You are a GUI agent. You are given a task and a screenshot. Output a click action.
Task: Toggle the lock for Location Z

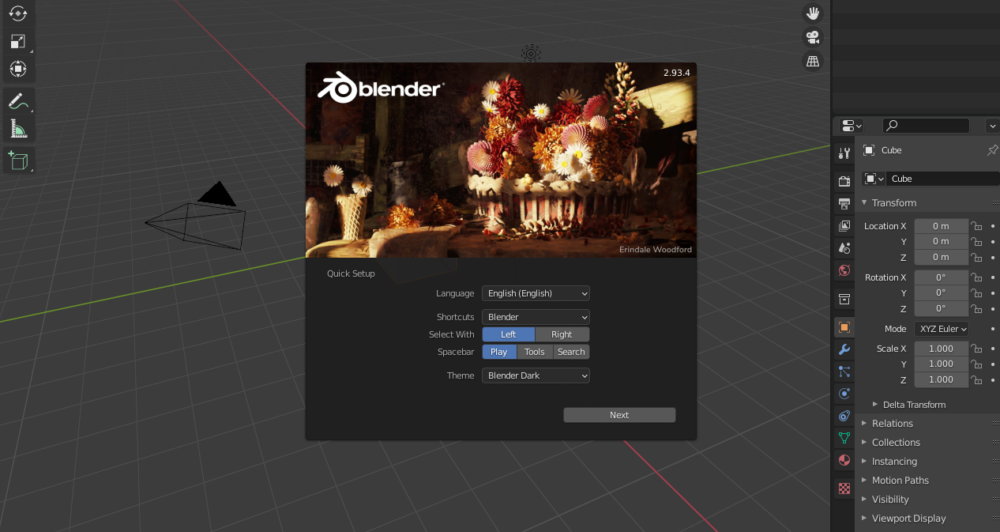coord(976,258)
